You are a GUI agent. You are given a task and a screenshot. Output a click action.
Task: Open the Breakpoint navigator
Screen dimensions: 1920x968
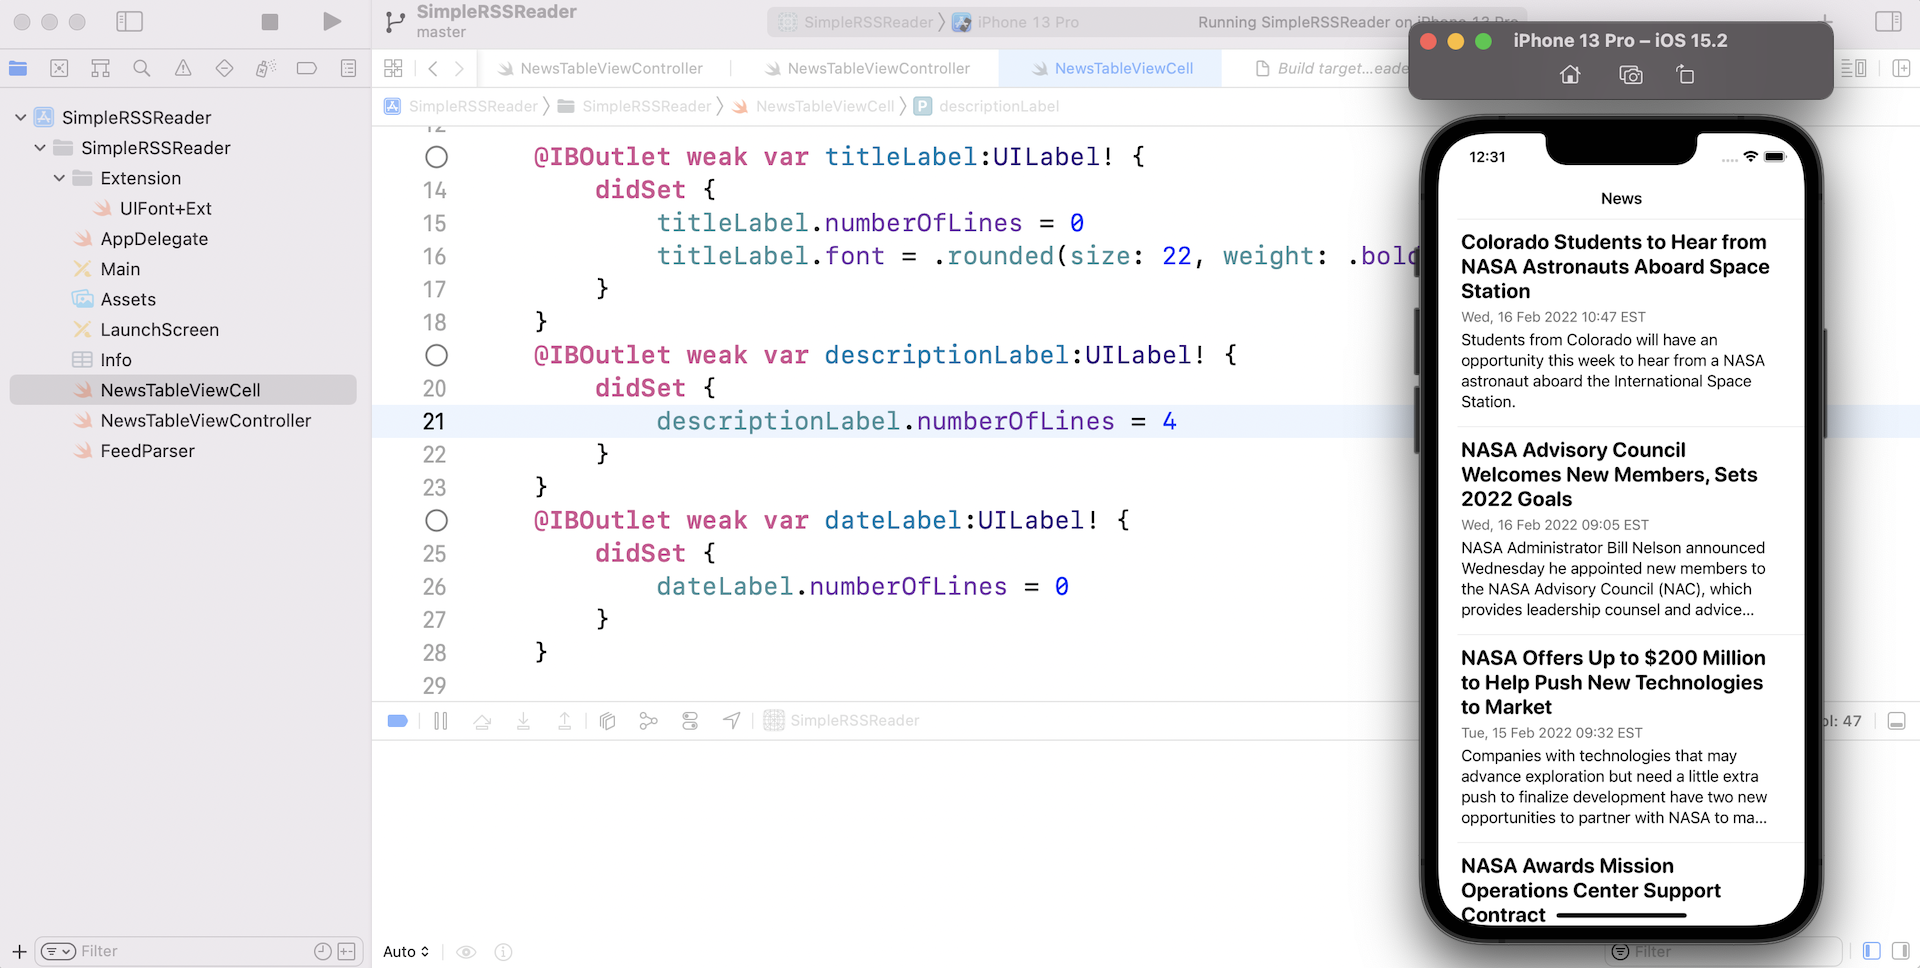coord(307,68)
